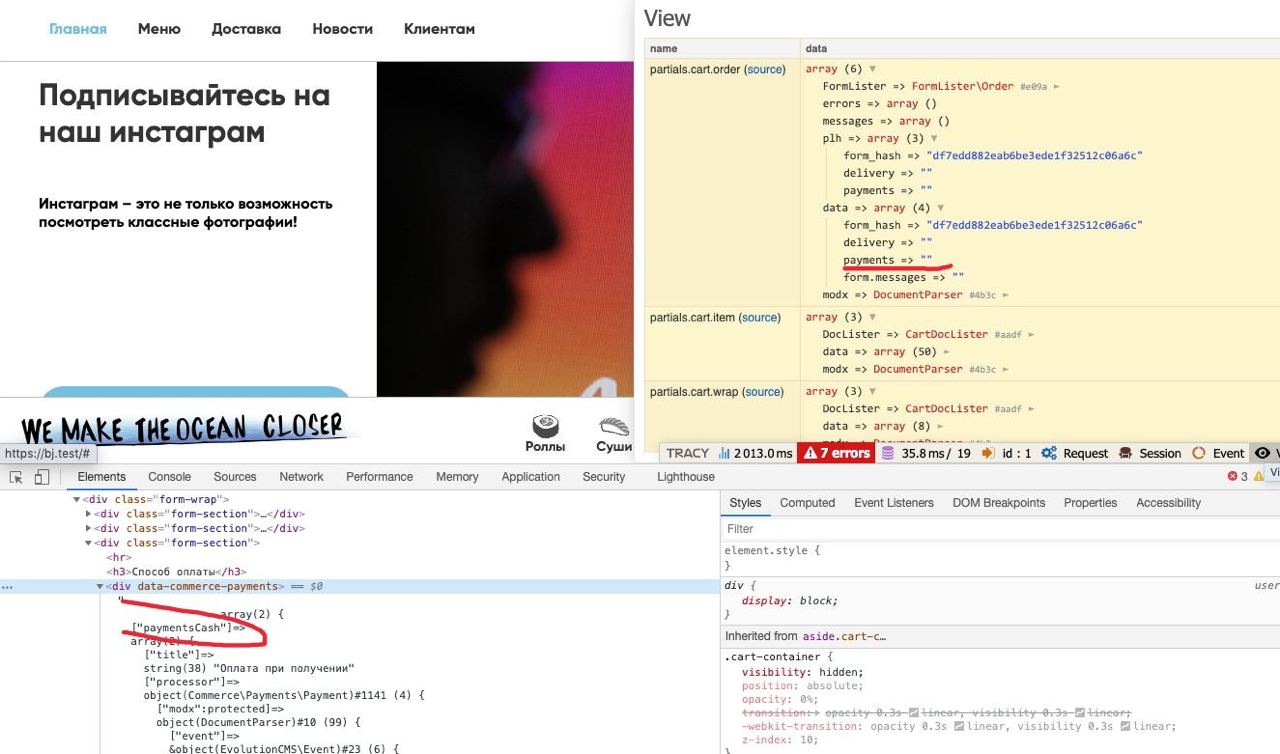Click the Роллы category label
1280x754 pixels.
pos(545,447)
